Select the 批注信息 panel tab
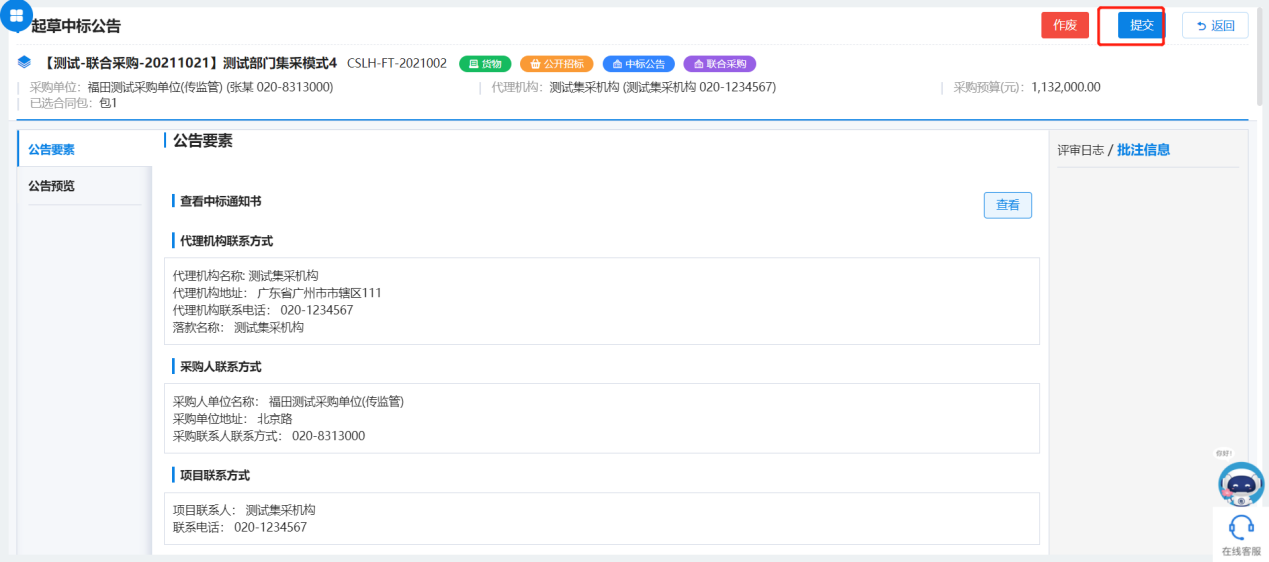Image resolution: width=1269 pixels, height=562 pixels. [x=1143, y=150]
